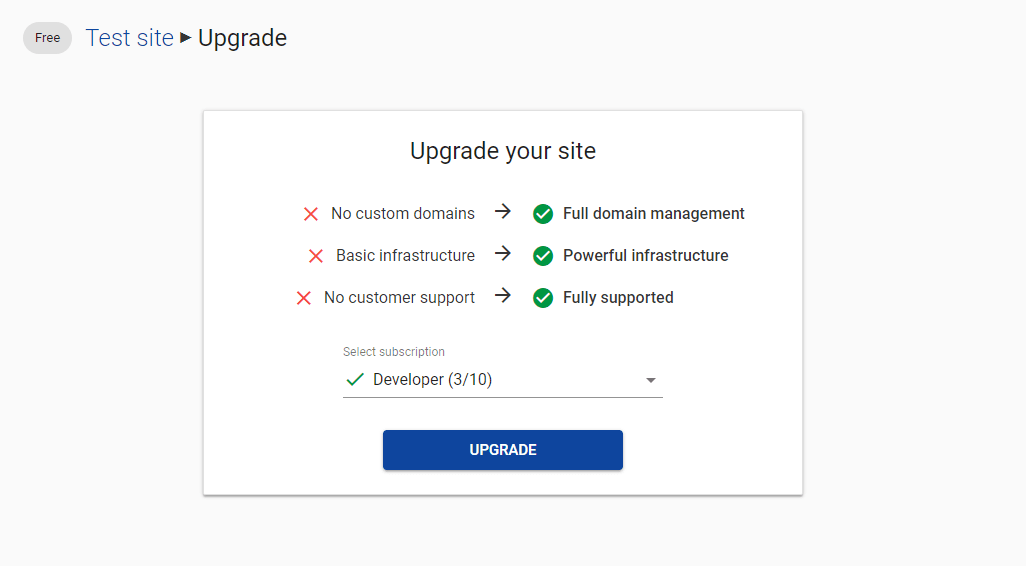Click red X beside Basic infrastructure
The image size is (1026, 566).
(x=315, y=256)
